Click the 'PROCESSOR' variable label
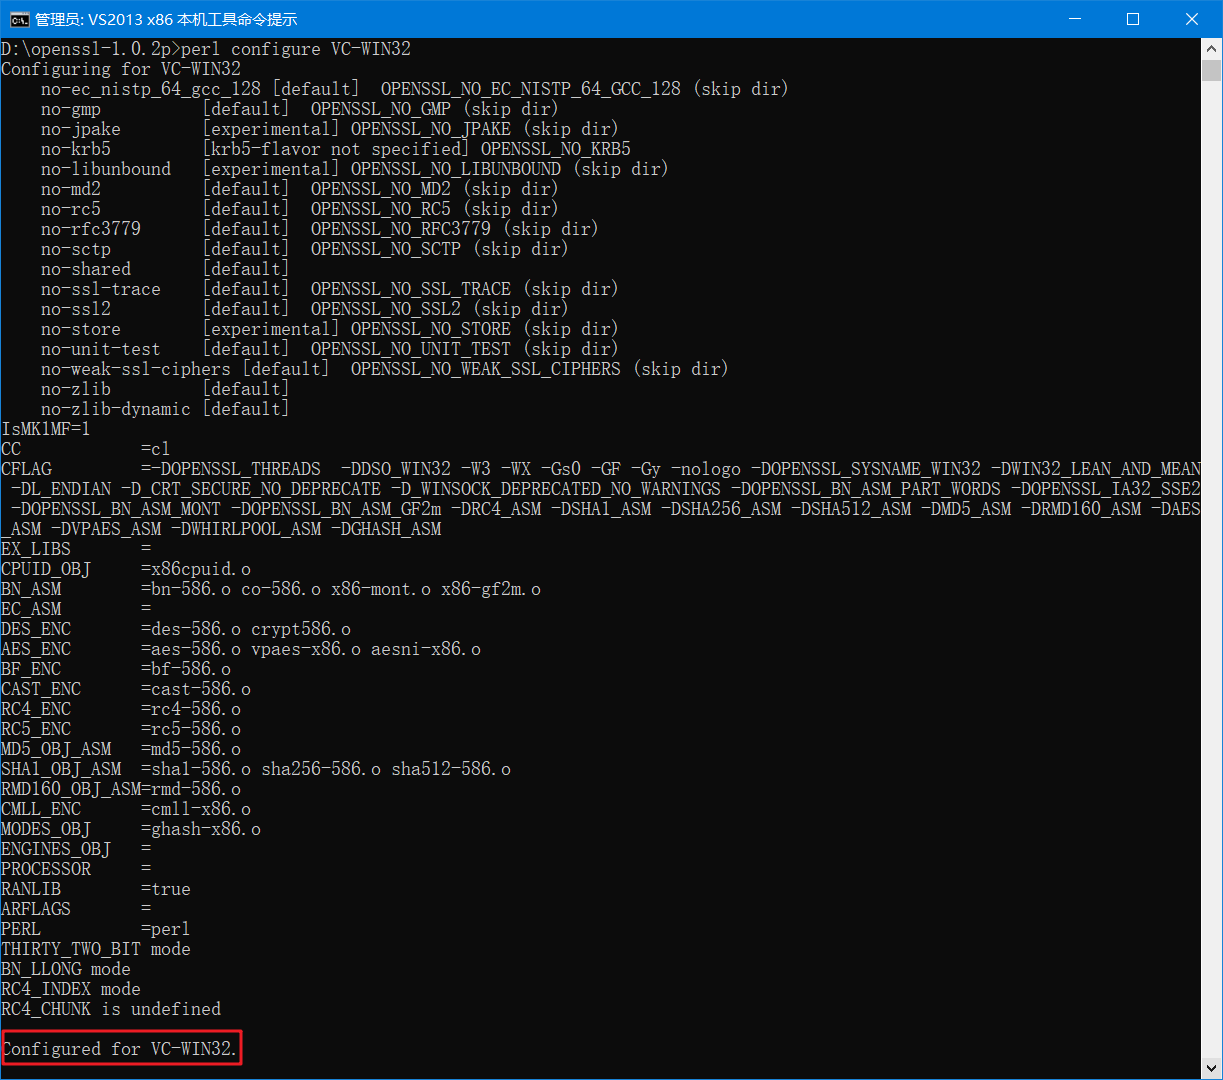 [x=46, y=869]
